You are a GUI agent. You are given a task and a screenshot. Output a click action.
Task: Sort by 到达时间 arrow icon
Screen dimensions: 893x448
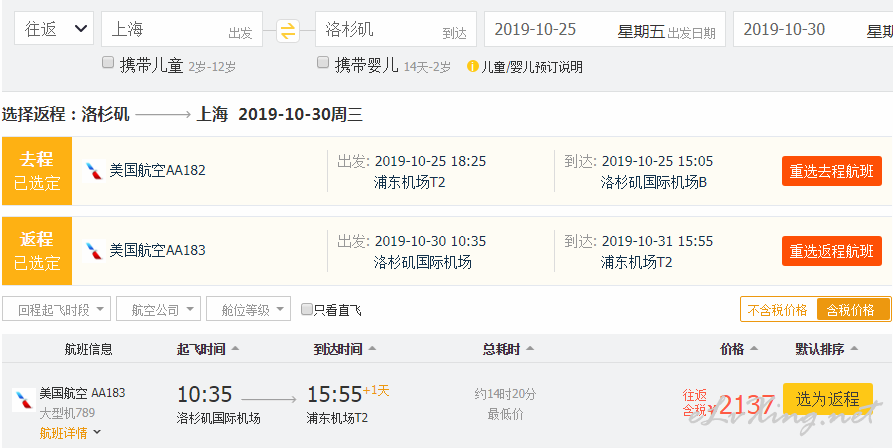(372, 349)
